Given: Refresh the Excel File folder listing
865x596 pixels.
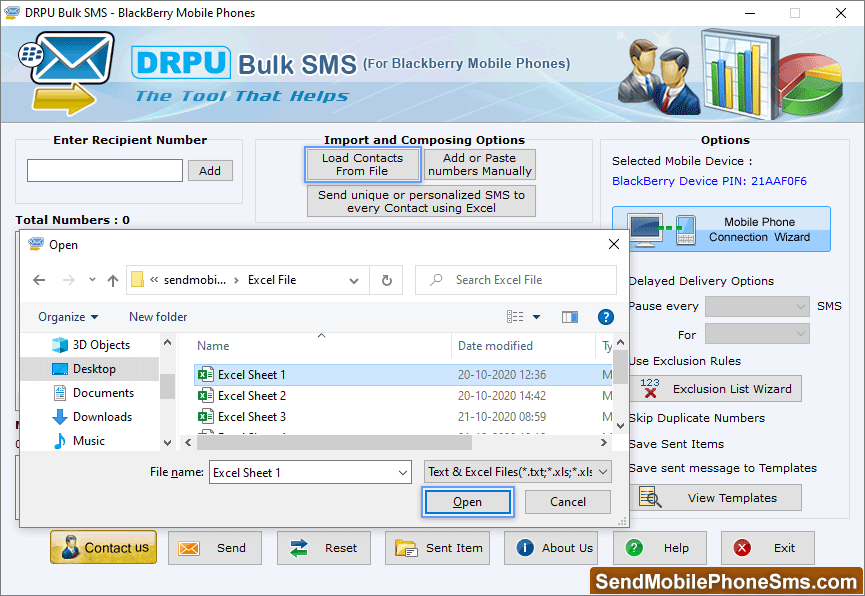Looking at the screenshot, I should click(387, 280).
